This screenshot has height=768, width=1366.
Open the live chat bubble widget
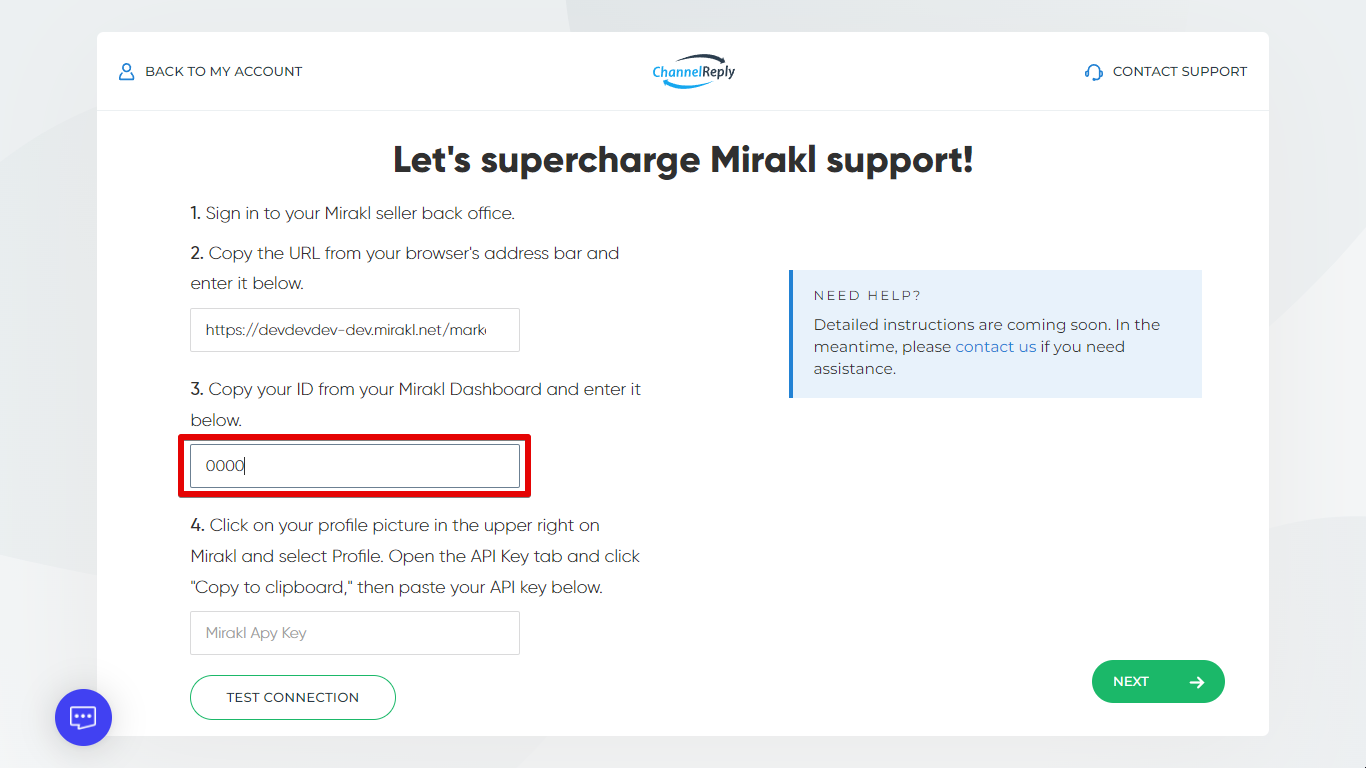pyautogui.click(x=83, y=717)
